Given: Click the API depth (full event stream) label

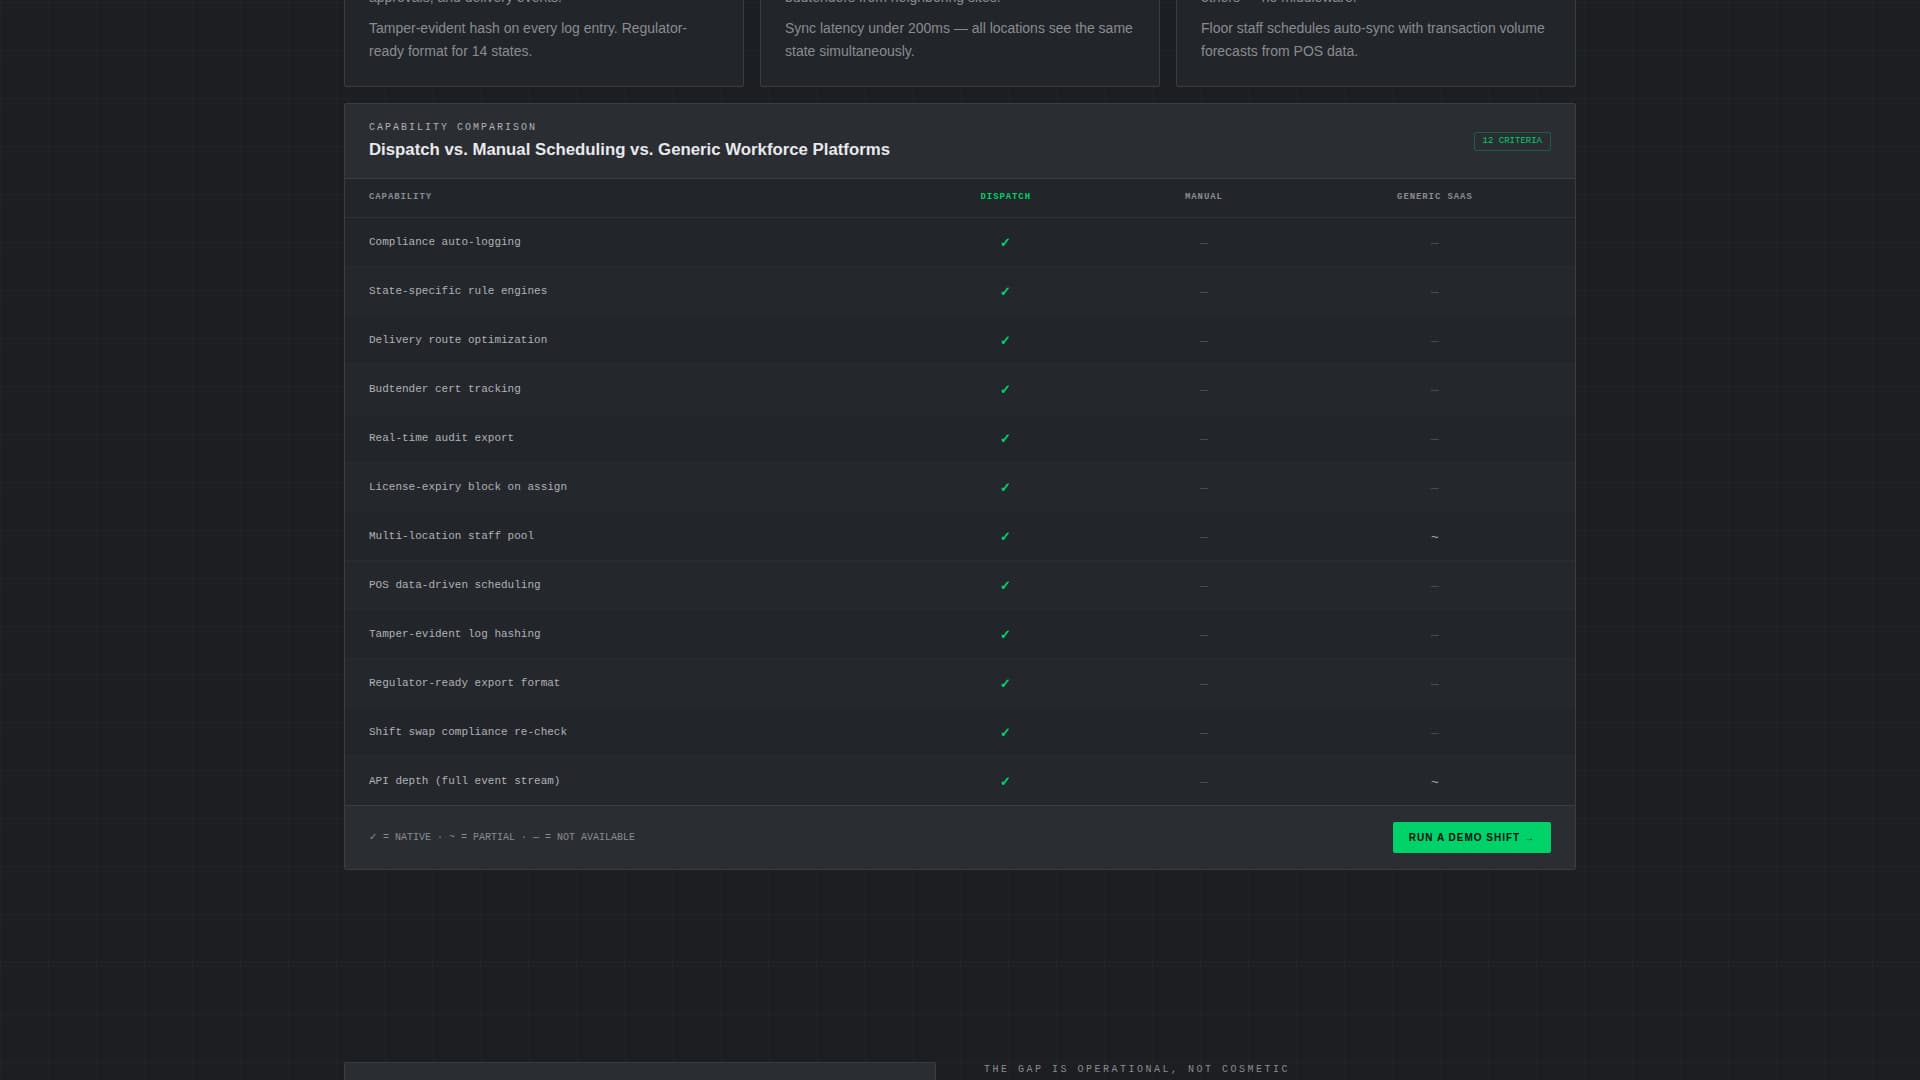Looking at the screenshot, I should [x=465, y=781].
